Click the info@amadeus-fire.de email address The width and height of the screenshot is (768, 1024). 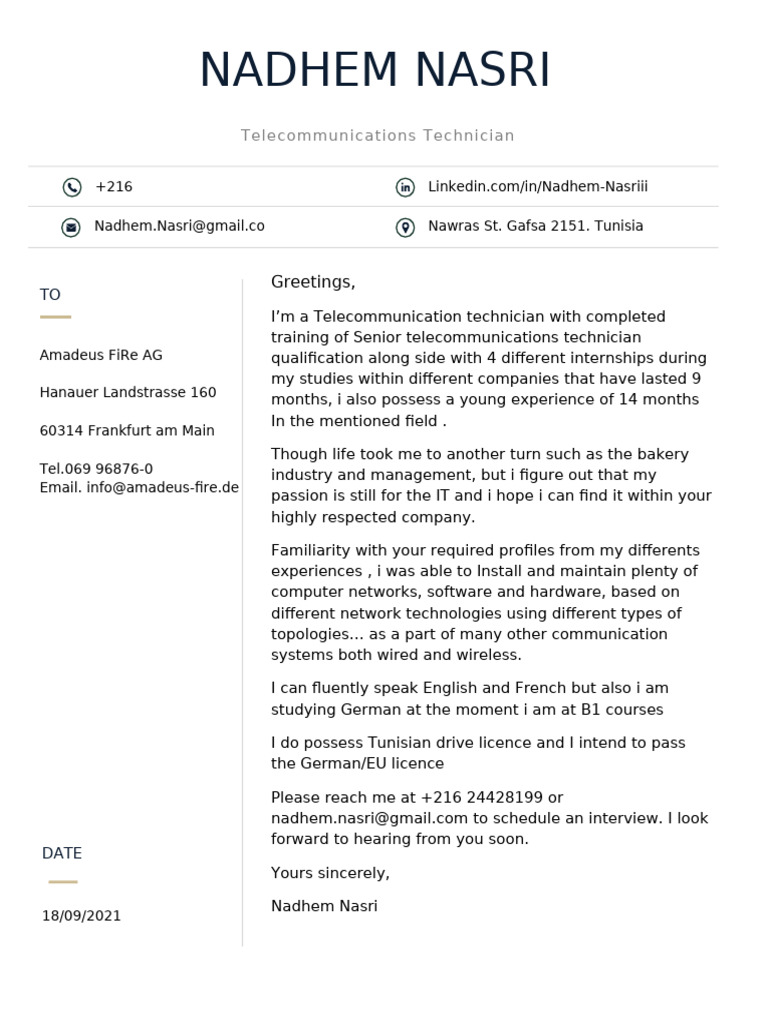[x=163, y=488]
